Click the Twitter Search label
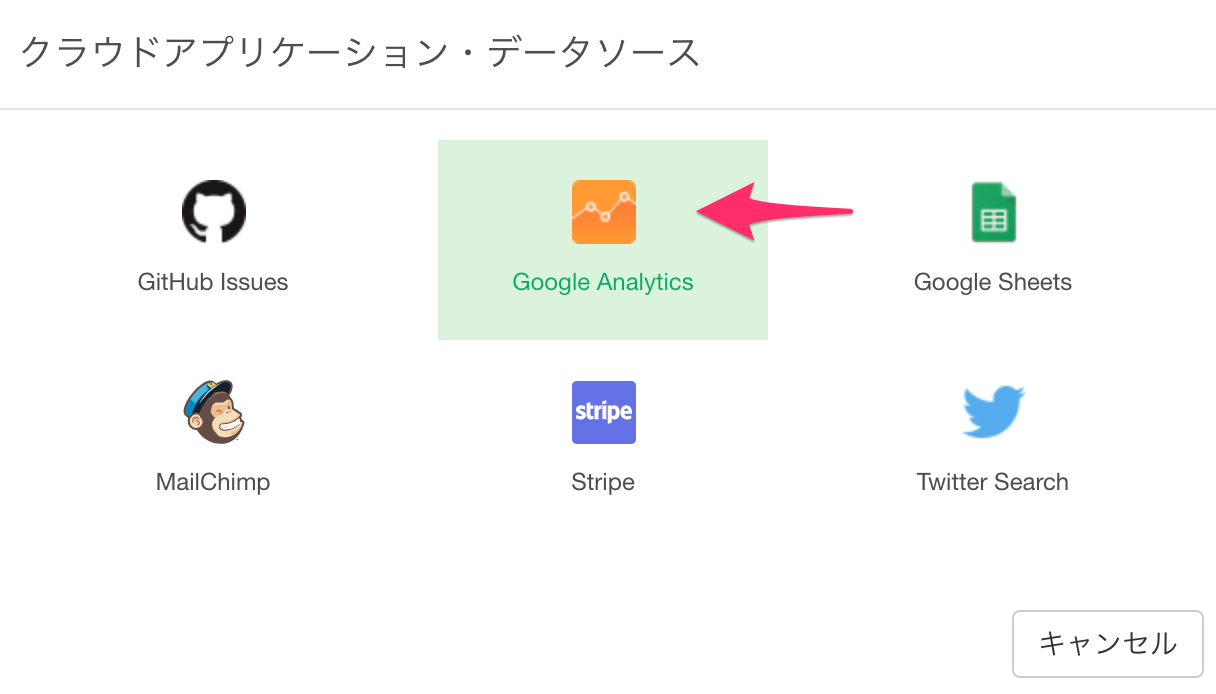This screenshot has height=694, width=1216. tap(993, 482)
